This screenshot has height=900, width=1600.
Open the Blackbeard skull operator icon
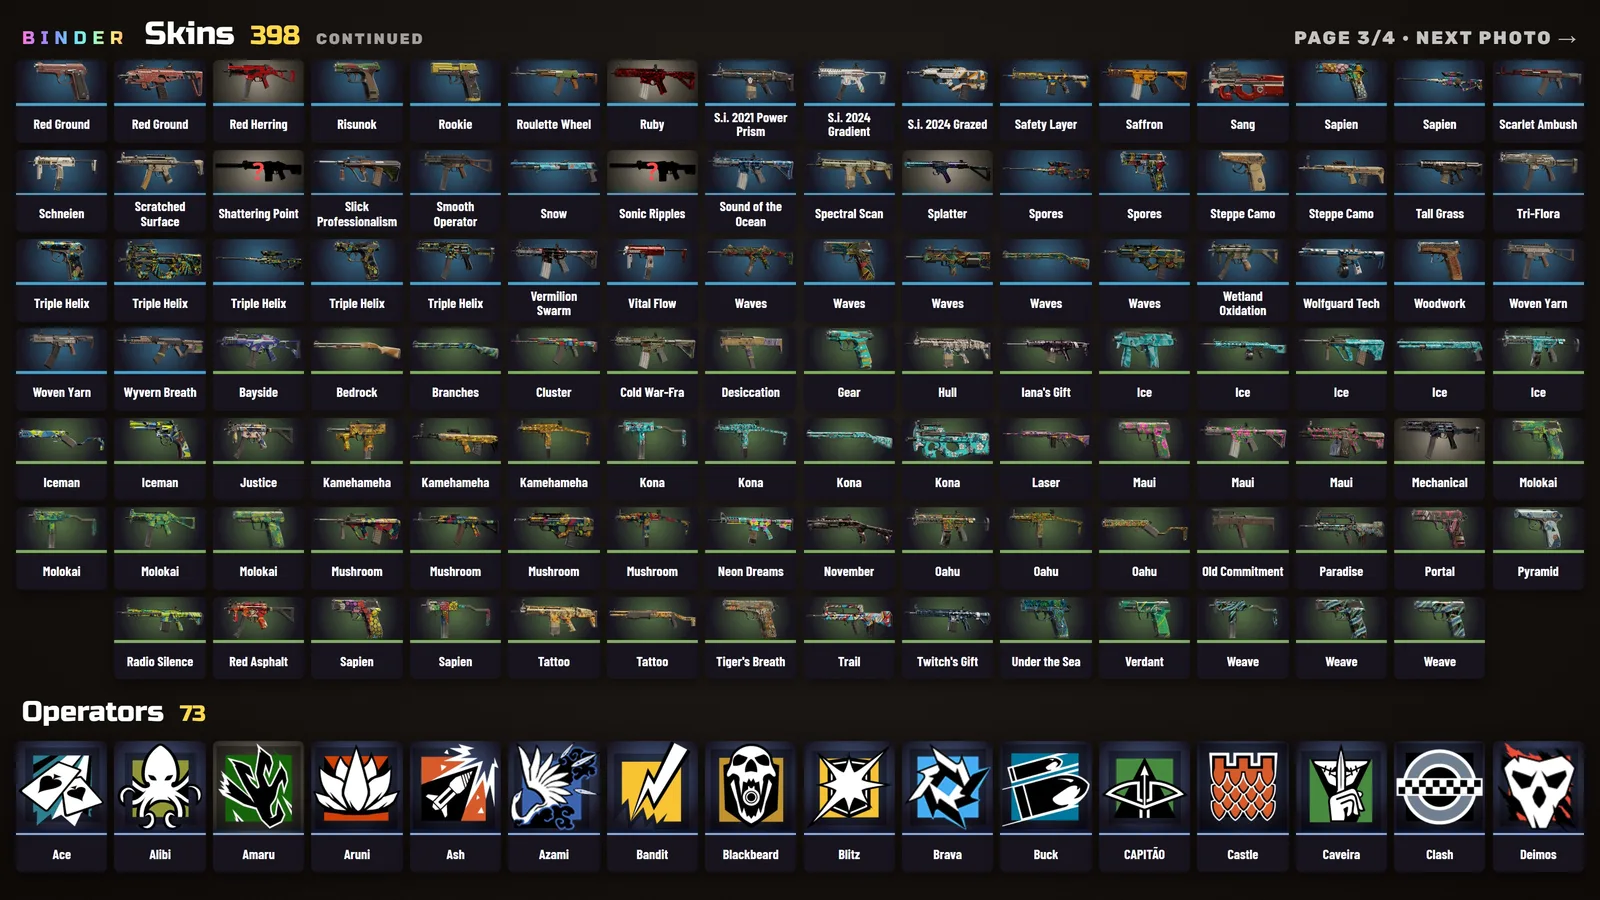[751, 787]
